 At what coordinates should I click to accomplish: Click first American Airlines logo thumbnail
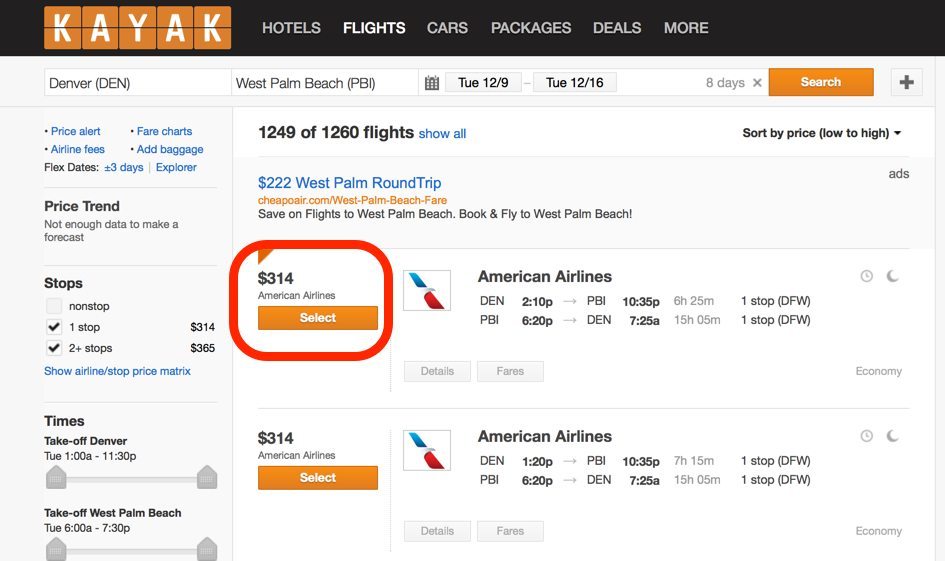coord(427,290)
